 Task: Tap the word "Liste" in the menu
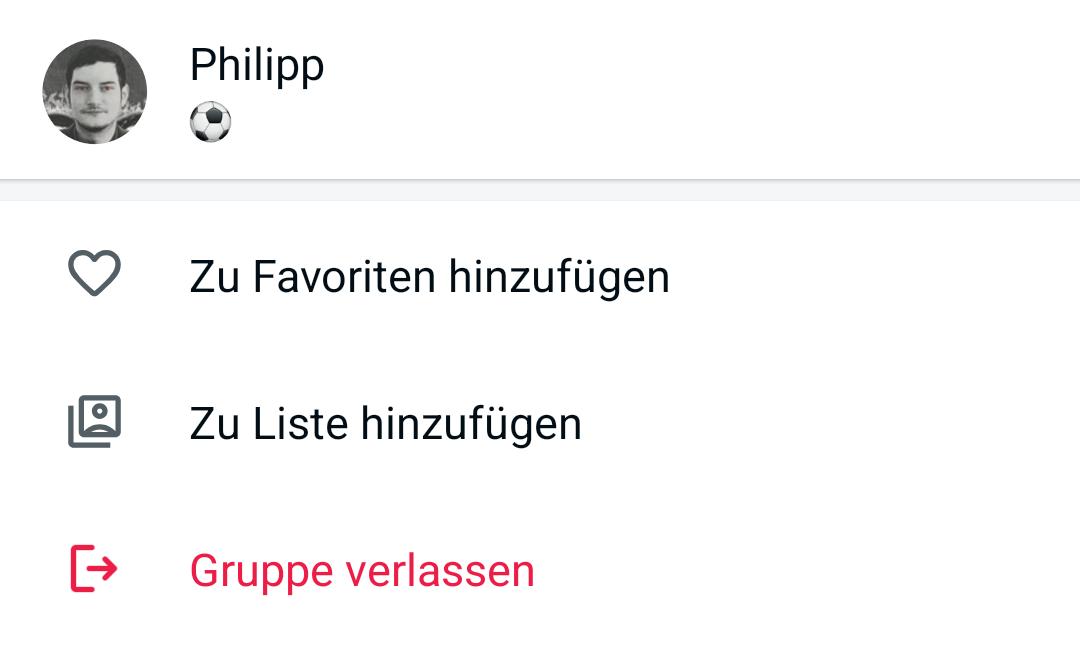[x=300, y=424]
